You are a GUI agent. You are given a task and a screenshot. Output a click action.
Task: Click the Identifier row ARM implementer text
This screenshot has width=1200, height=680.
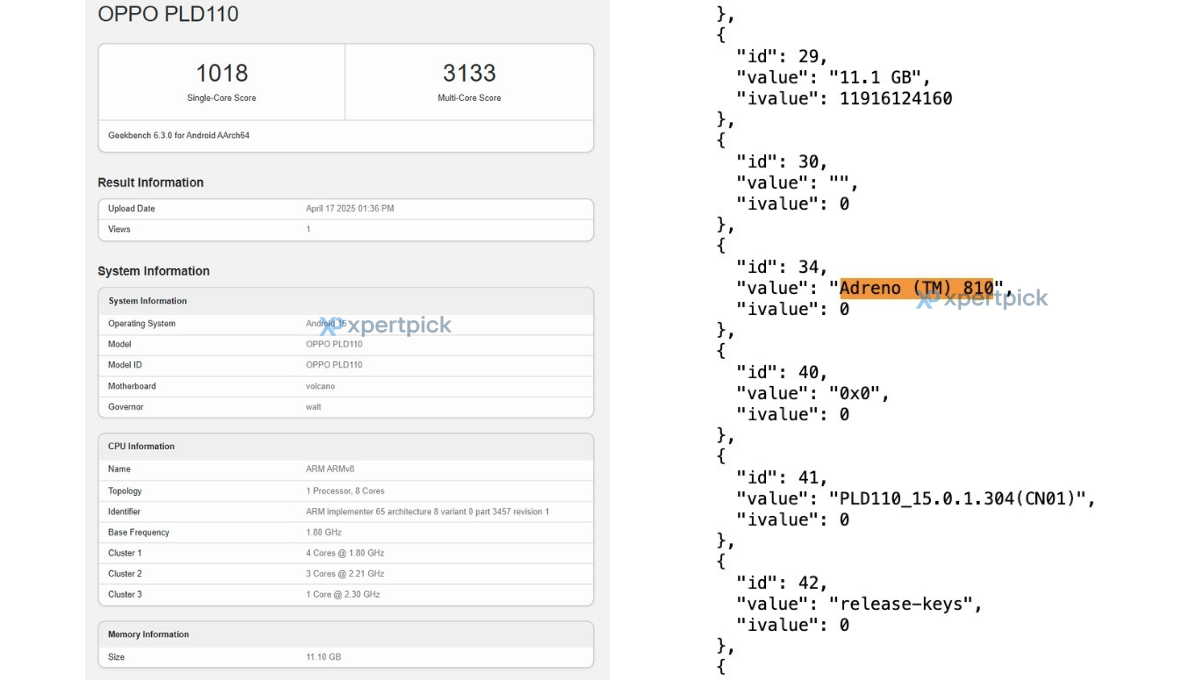427,512
